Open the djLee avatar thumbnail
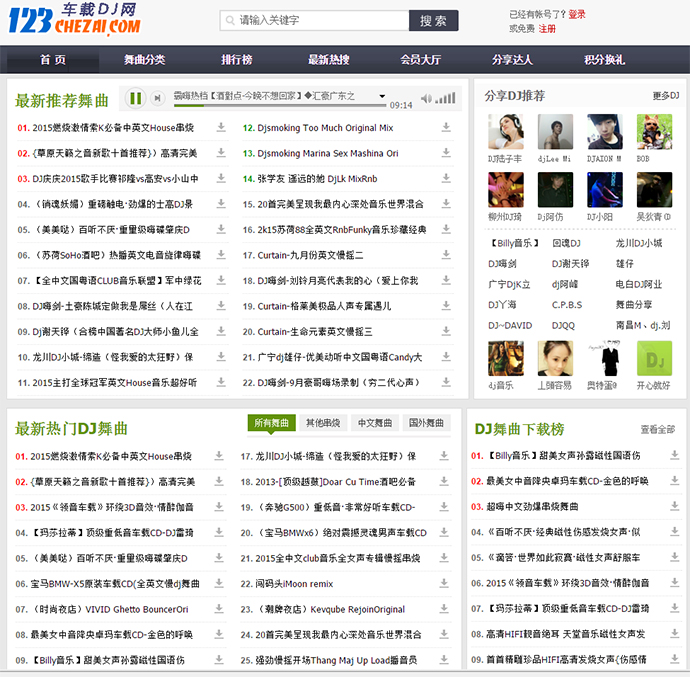This screenshot has width=690, height=677. click(555, 132)
